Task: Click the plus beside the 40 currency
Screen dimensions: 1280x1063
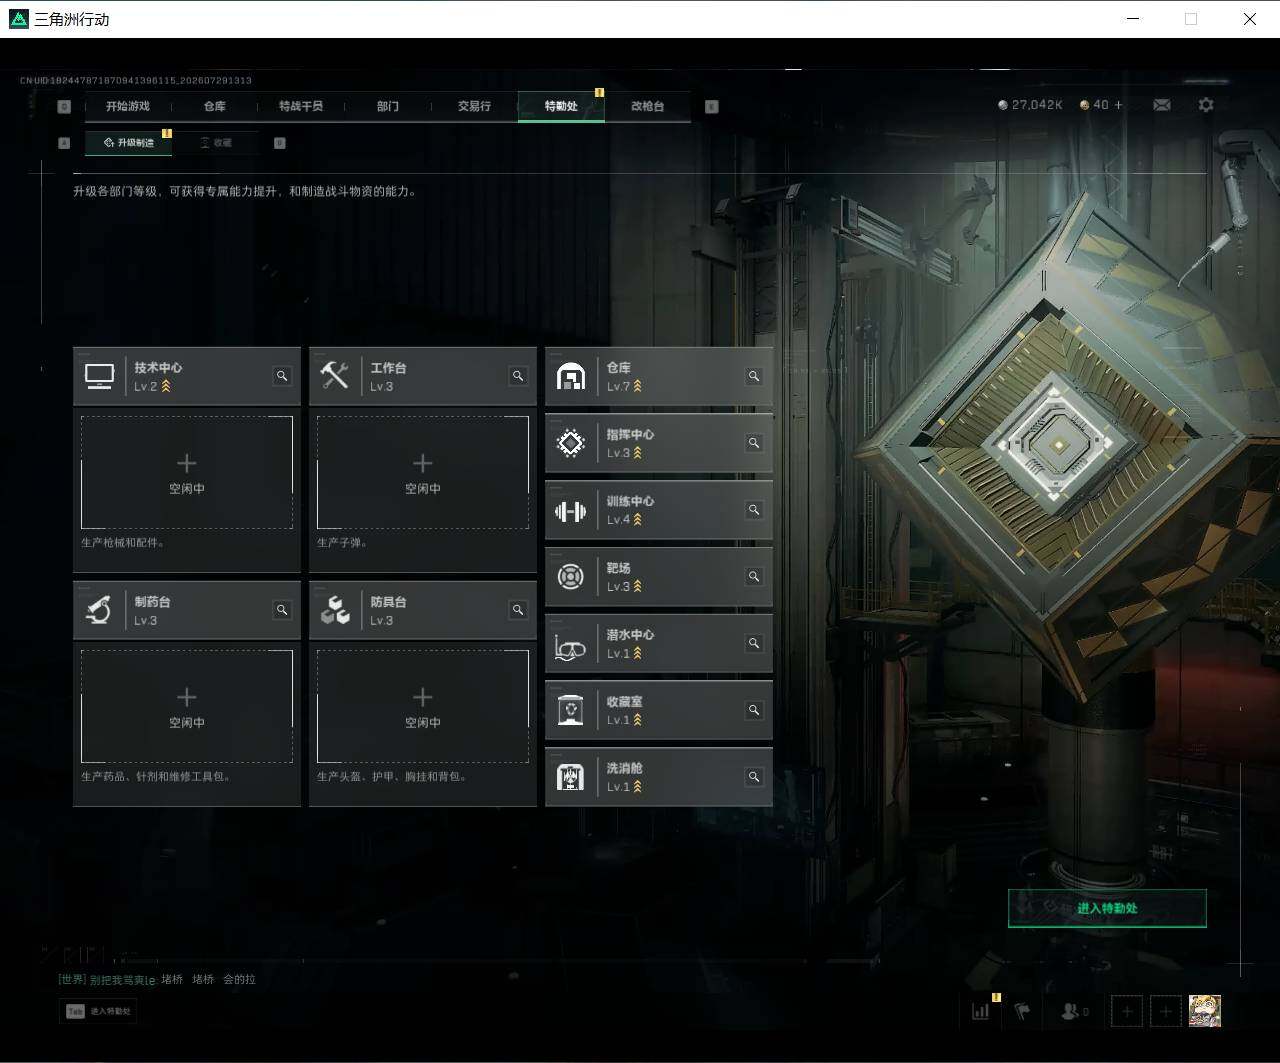Action: 1118,105
